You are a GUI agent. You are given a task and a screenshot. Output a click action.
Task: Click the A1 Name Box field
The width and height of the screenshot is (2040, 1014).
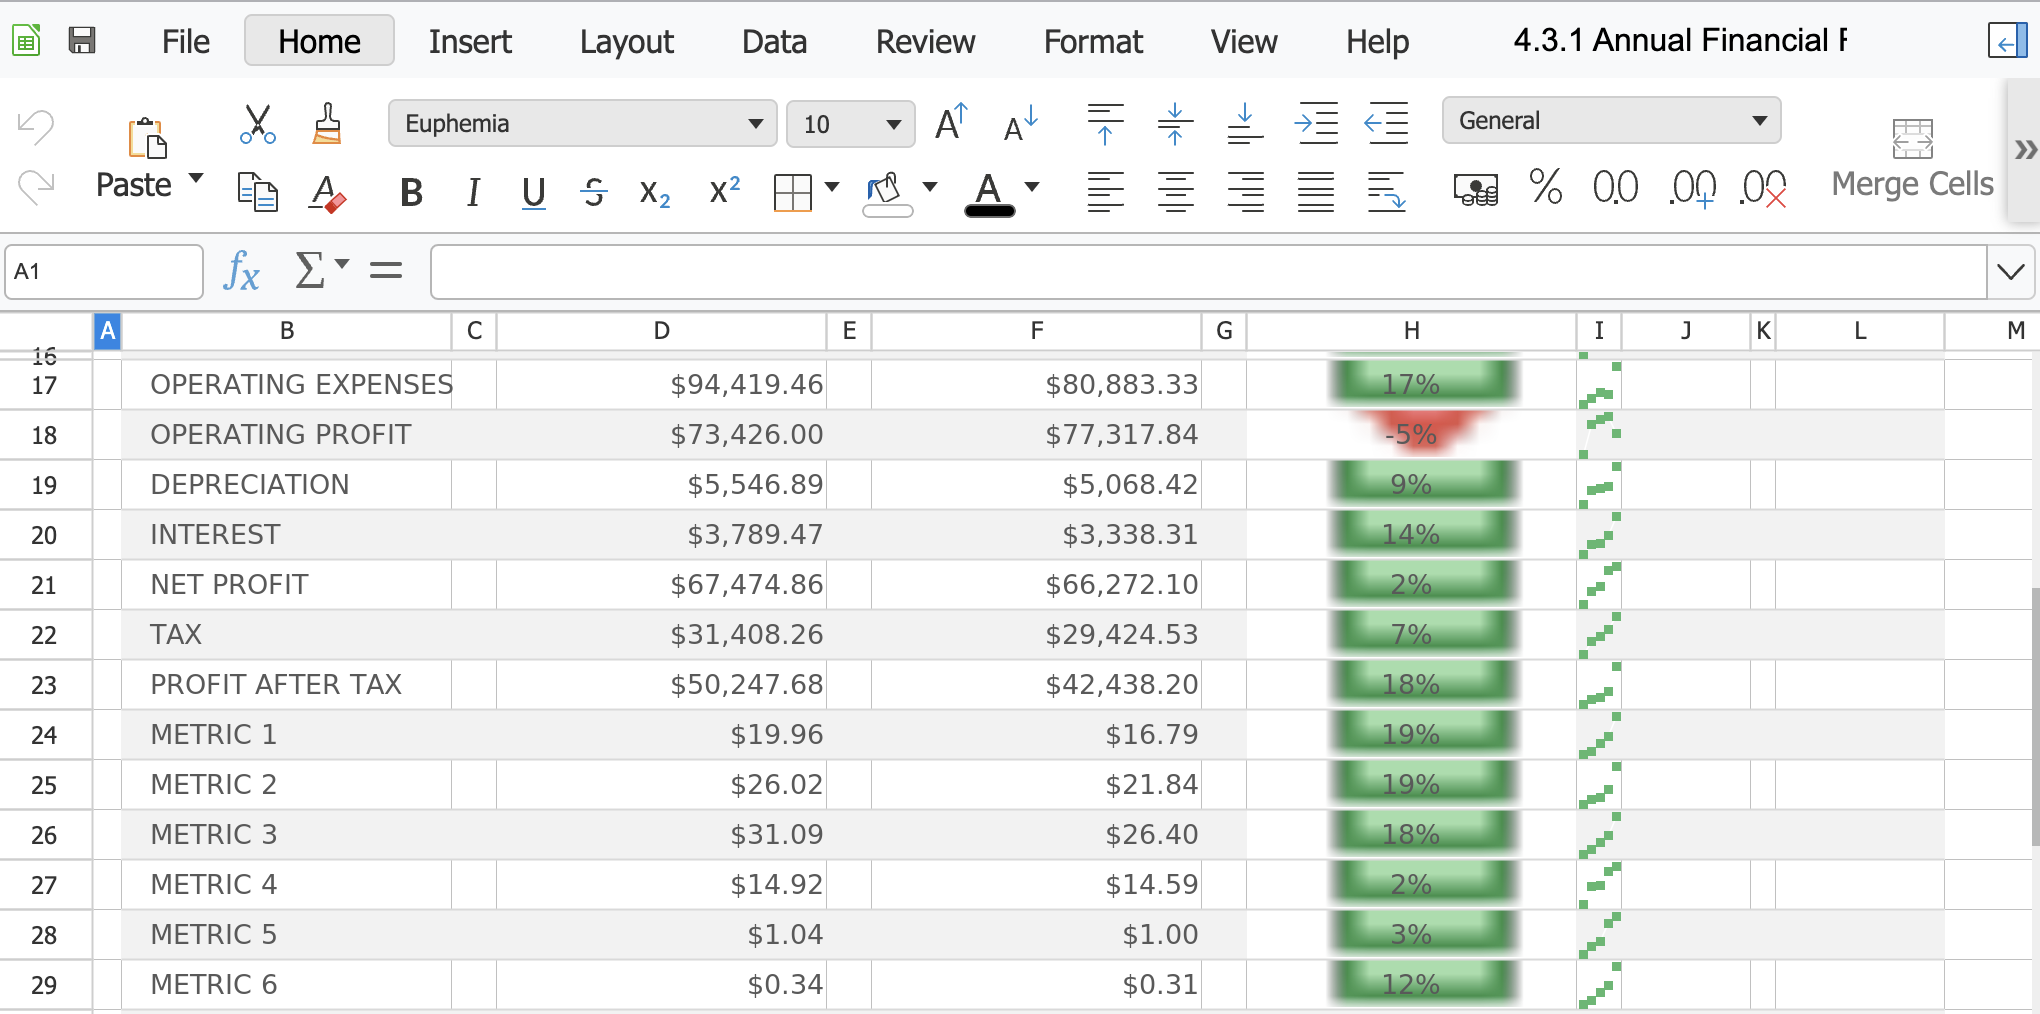pos(104,272)
